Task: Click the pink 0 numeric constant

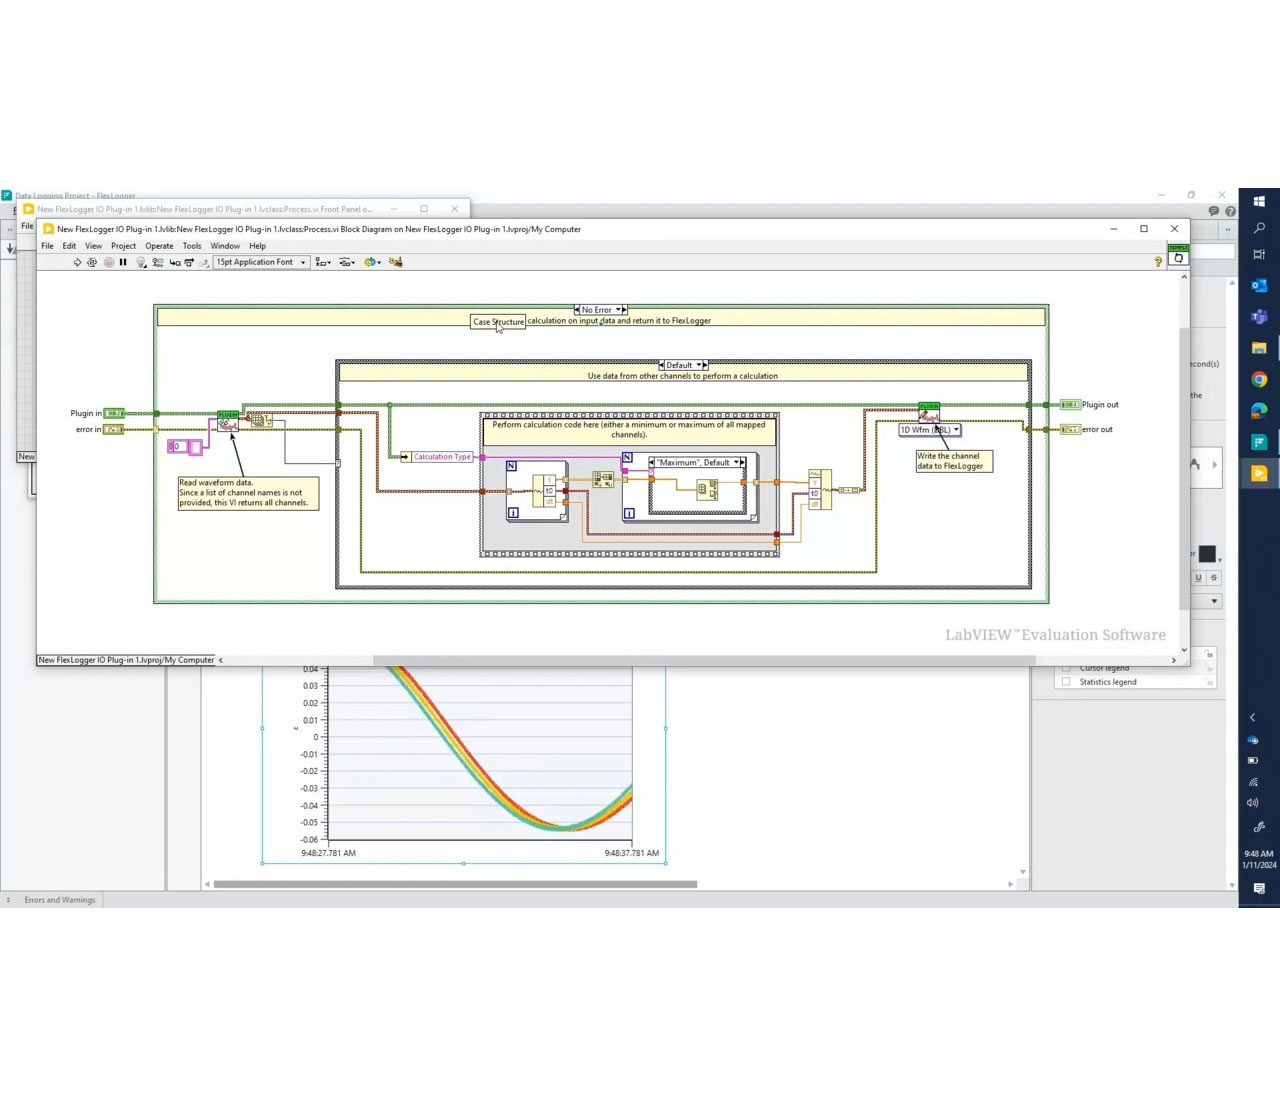Action: (x=178, y=446)
